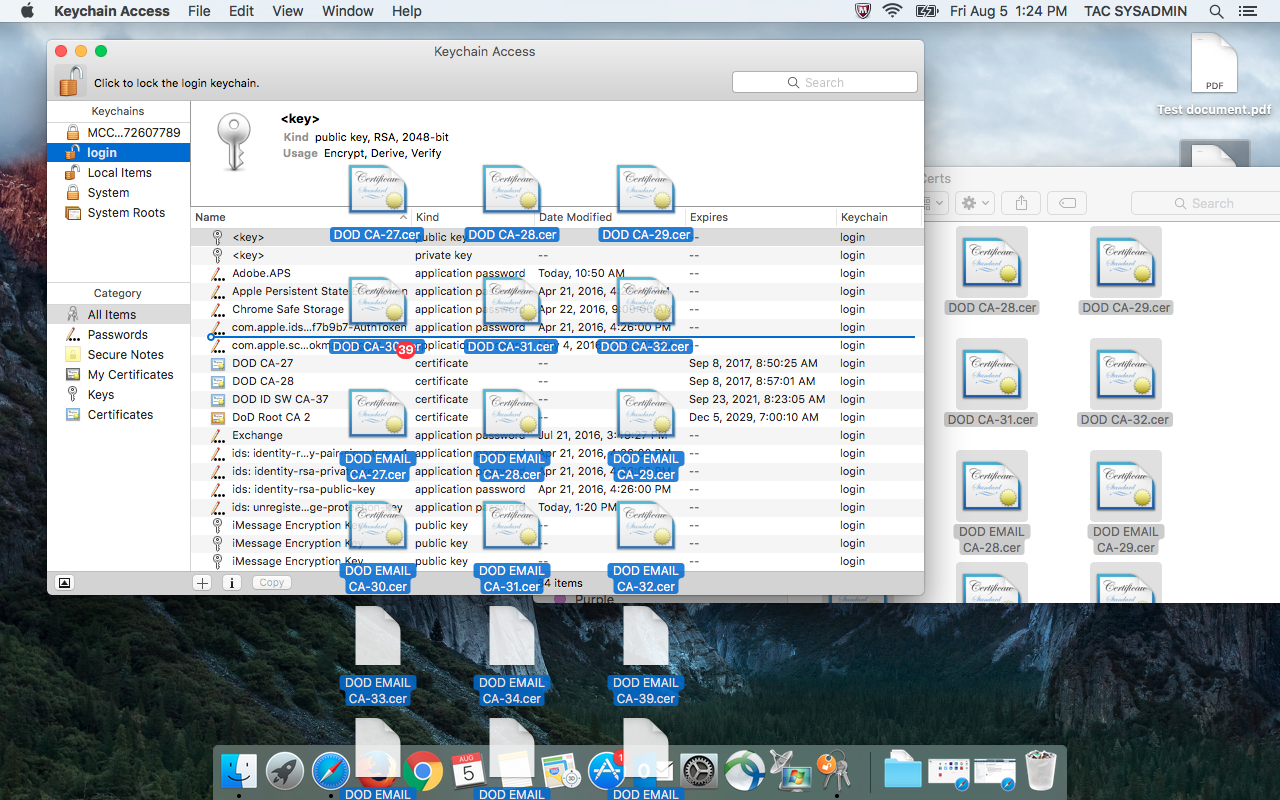
Task: Open Notification Center icon
Action: (x=1247, y=11)
